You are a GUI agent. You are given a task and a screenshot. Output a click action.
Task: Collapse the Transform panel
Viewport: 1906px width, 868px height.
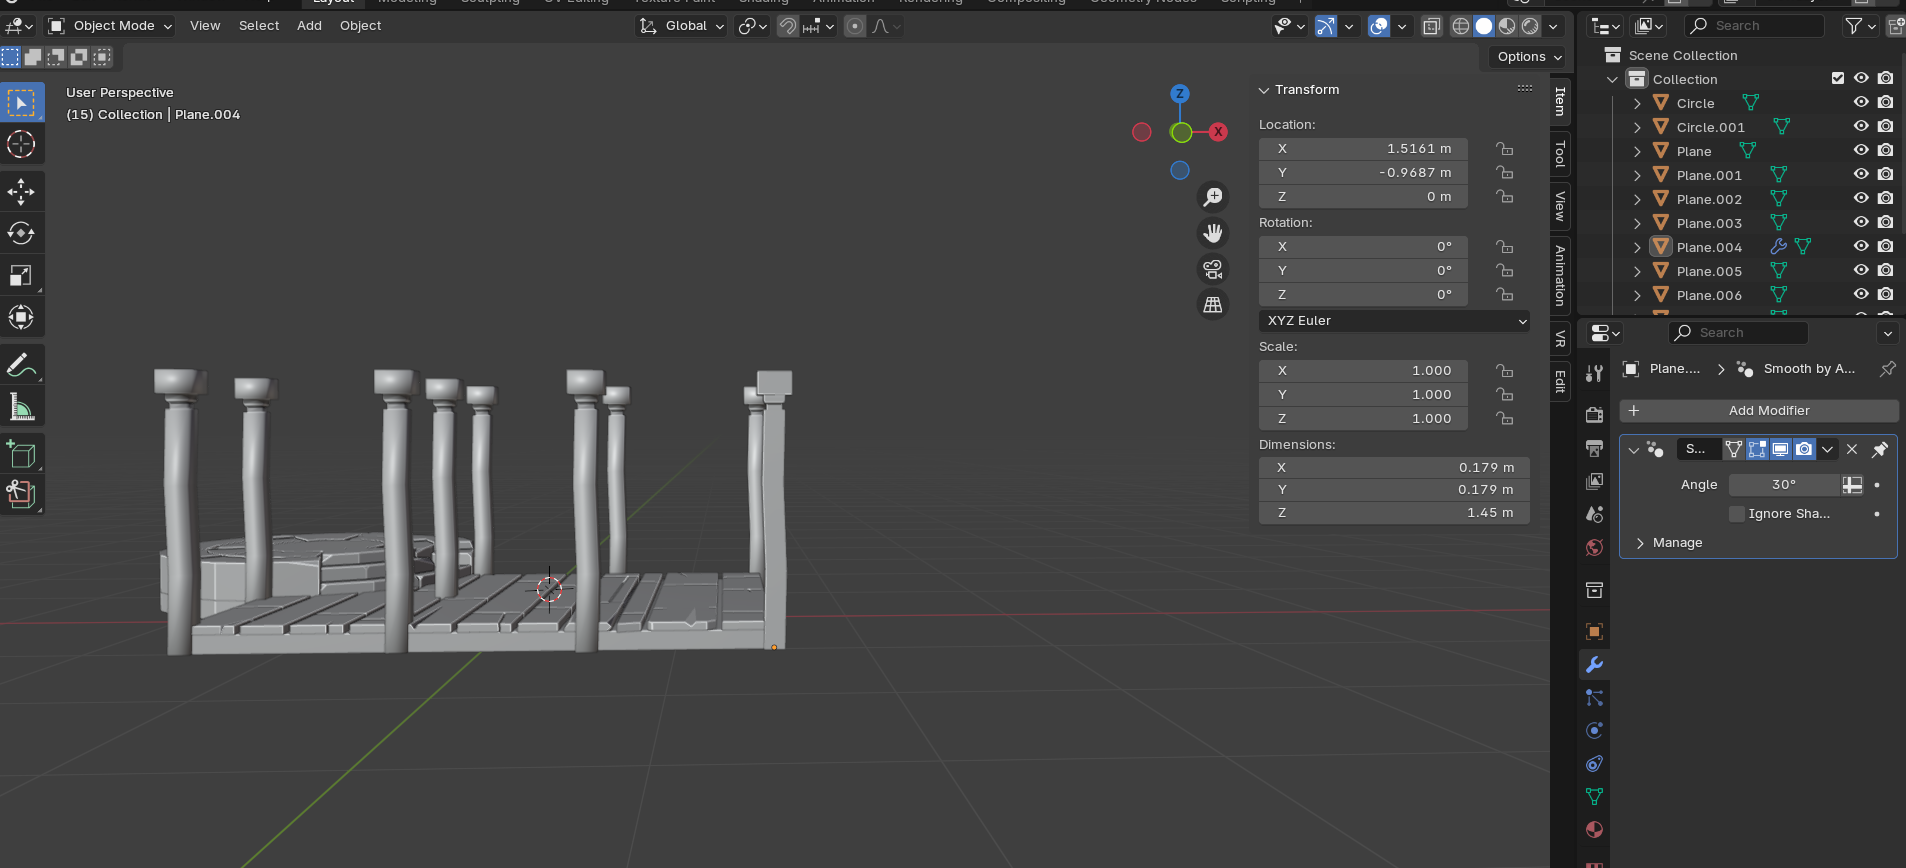click(x=1264, y=90)
